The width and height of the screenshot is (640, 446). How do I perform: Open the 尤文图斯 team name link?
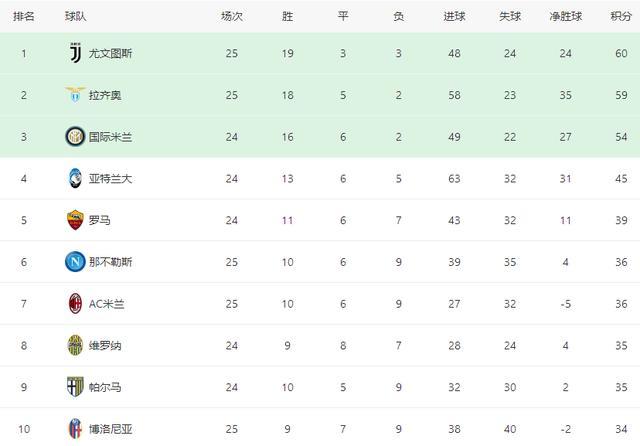110,53
